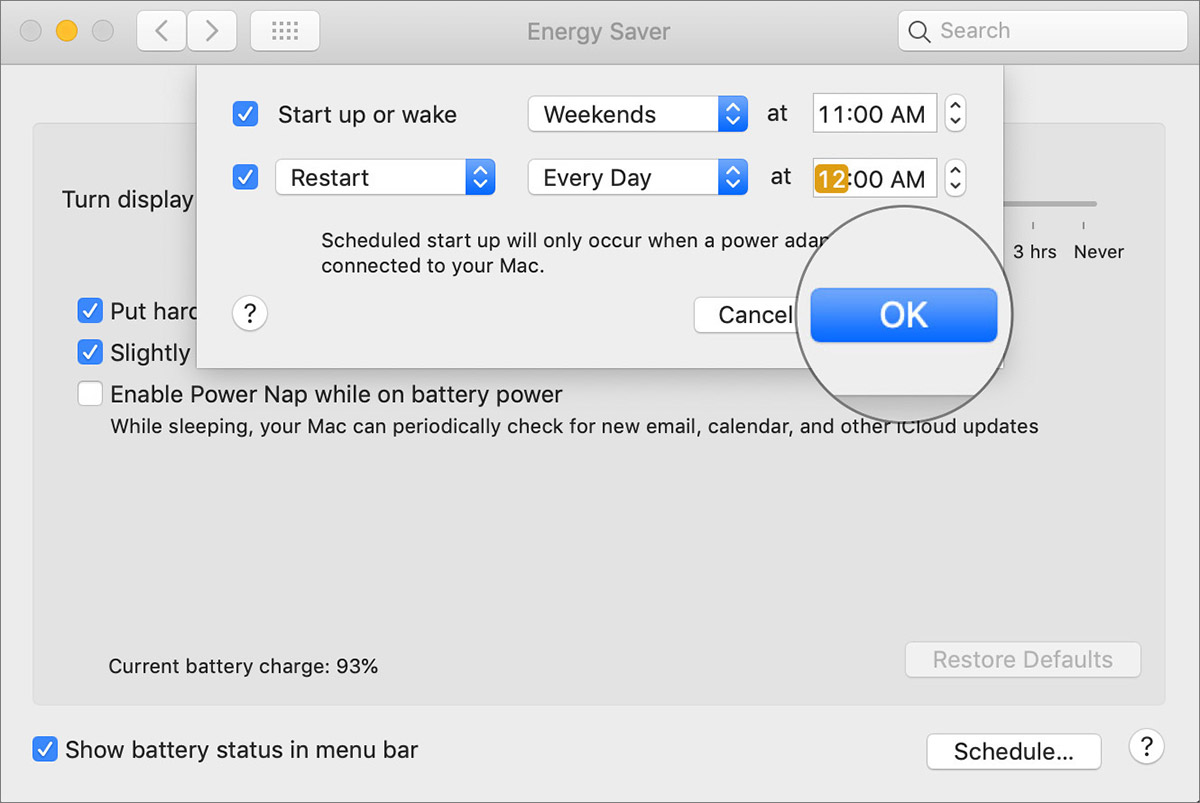Open the Every Day dropdown
This screenshot has height=803, width=1200.
click(637, 178)
